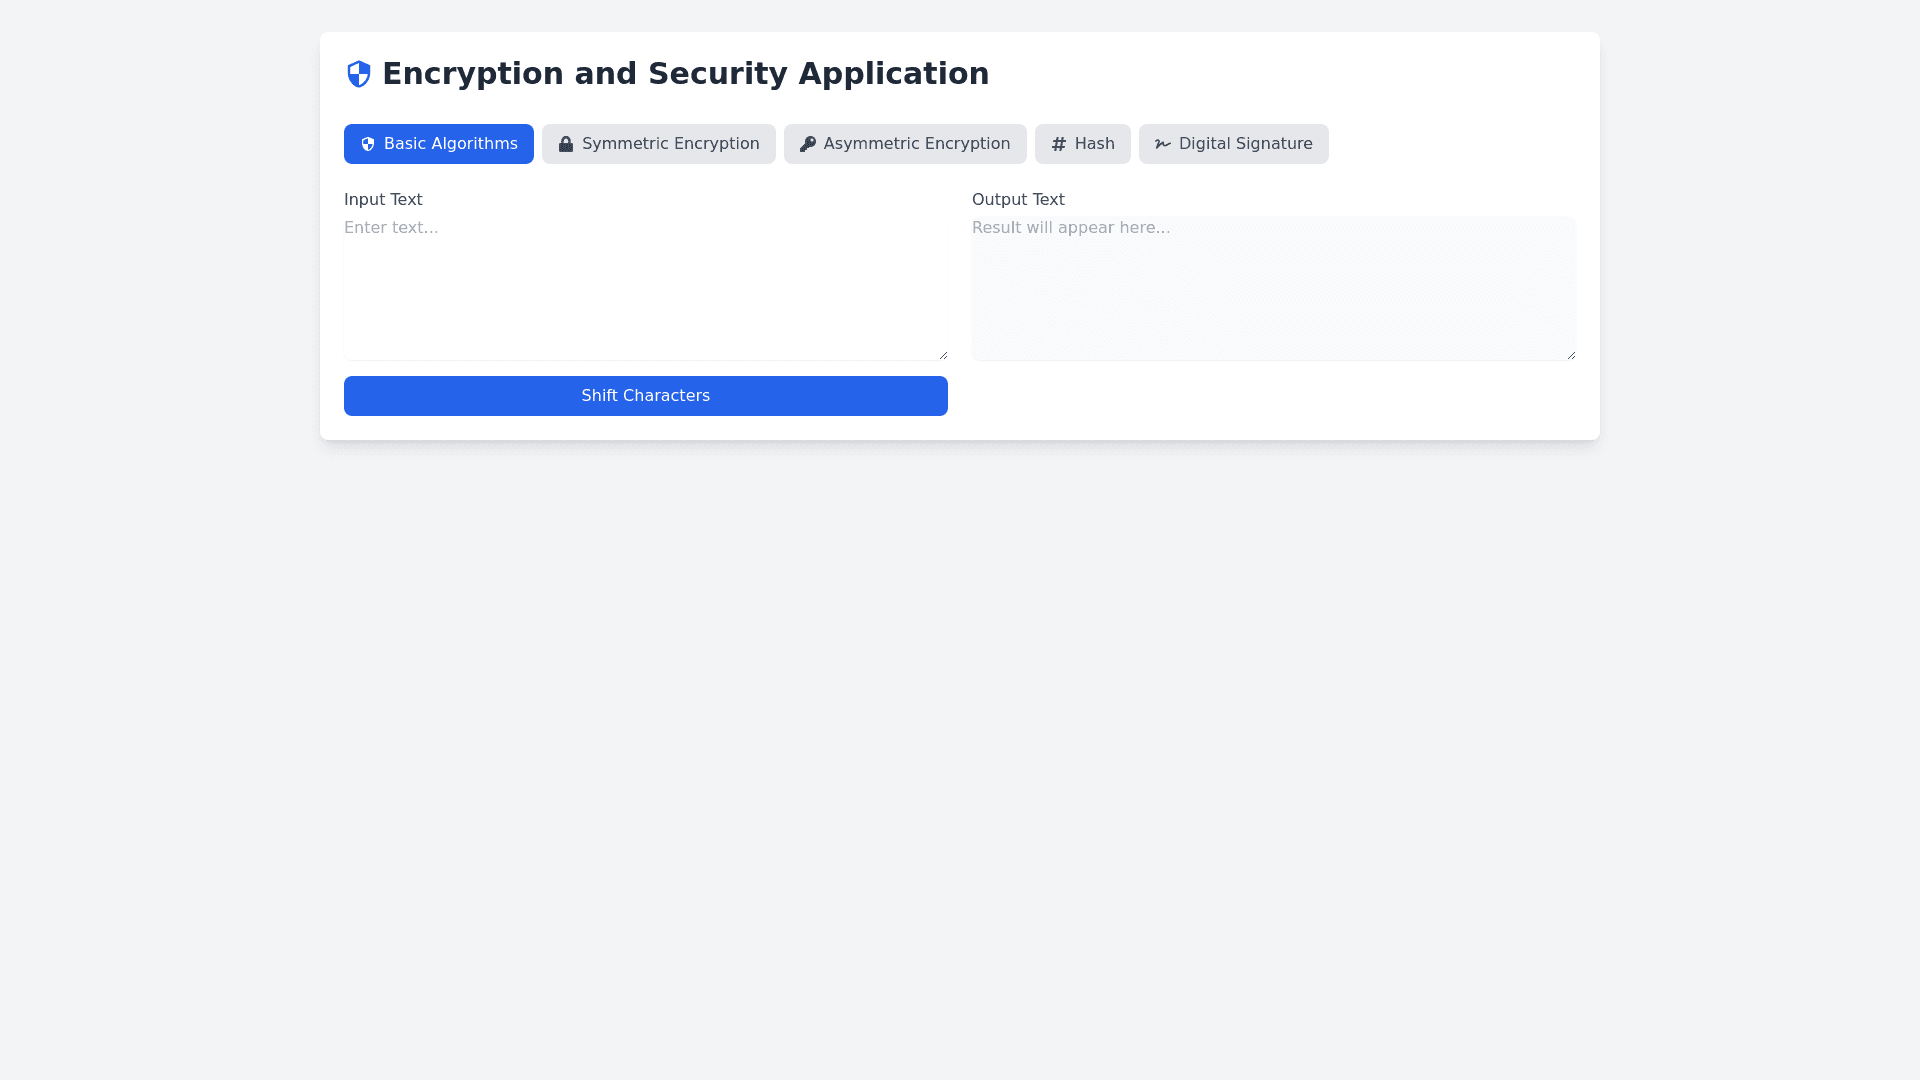Grab the input textarea resize handle

point(943,355)
